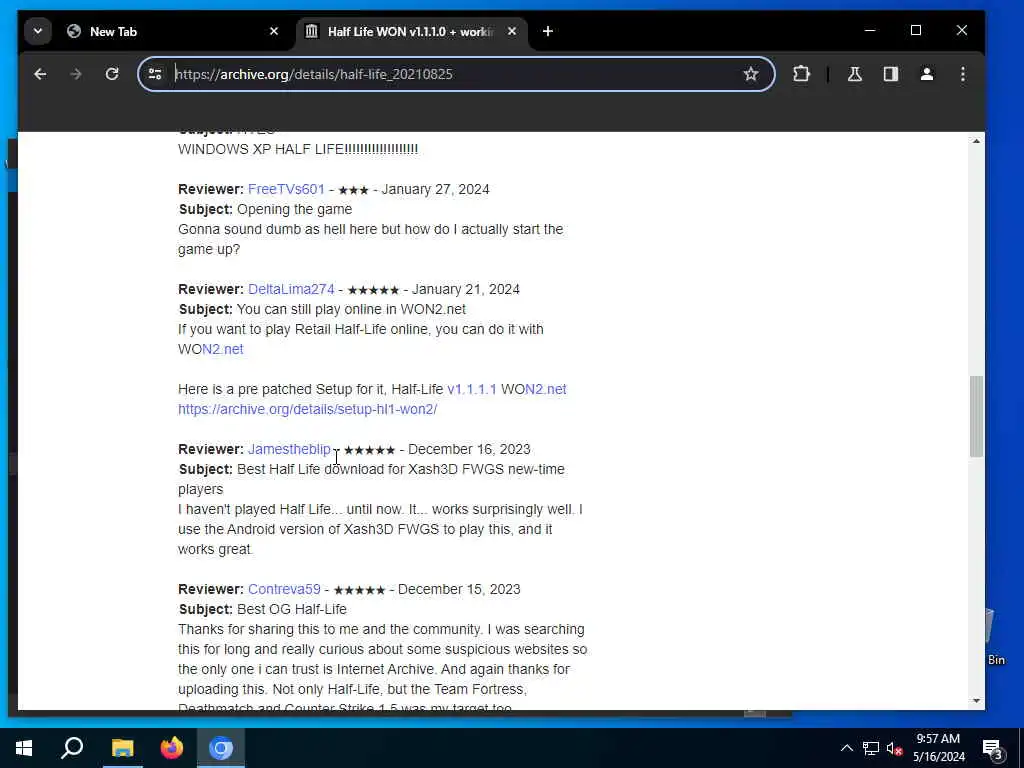Screen dimensions: 1024x768
Task: Maximize the Chrome window
Action: pos(916,31)
